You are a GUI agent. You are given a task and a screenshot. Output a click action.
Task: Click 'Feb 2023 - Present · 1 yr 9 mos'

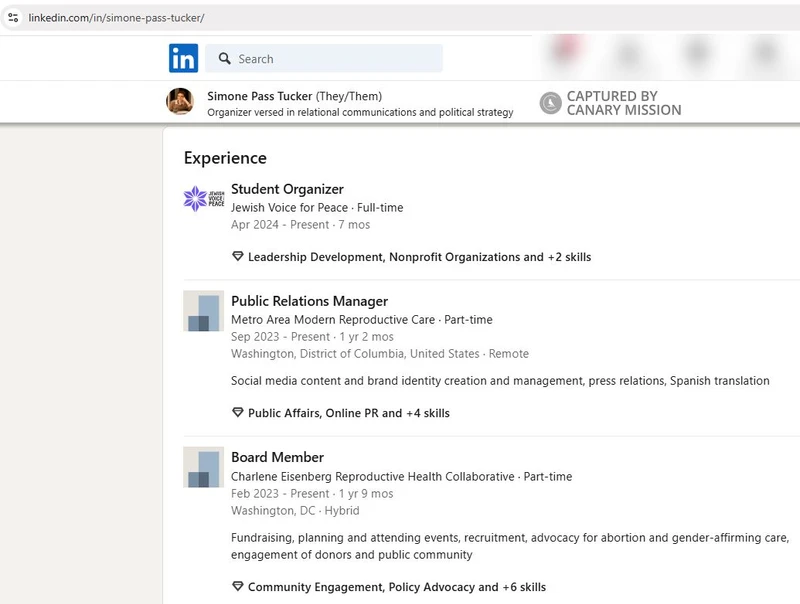tap(312, 494)
